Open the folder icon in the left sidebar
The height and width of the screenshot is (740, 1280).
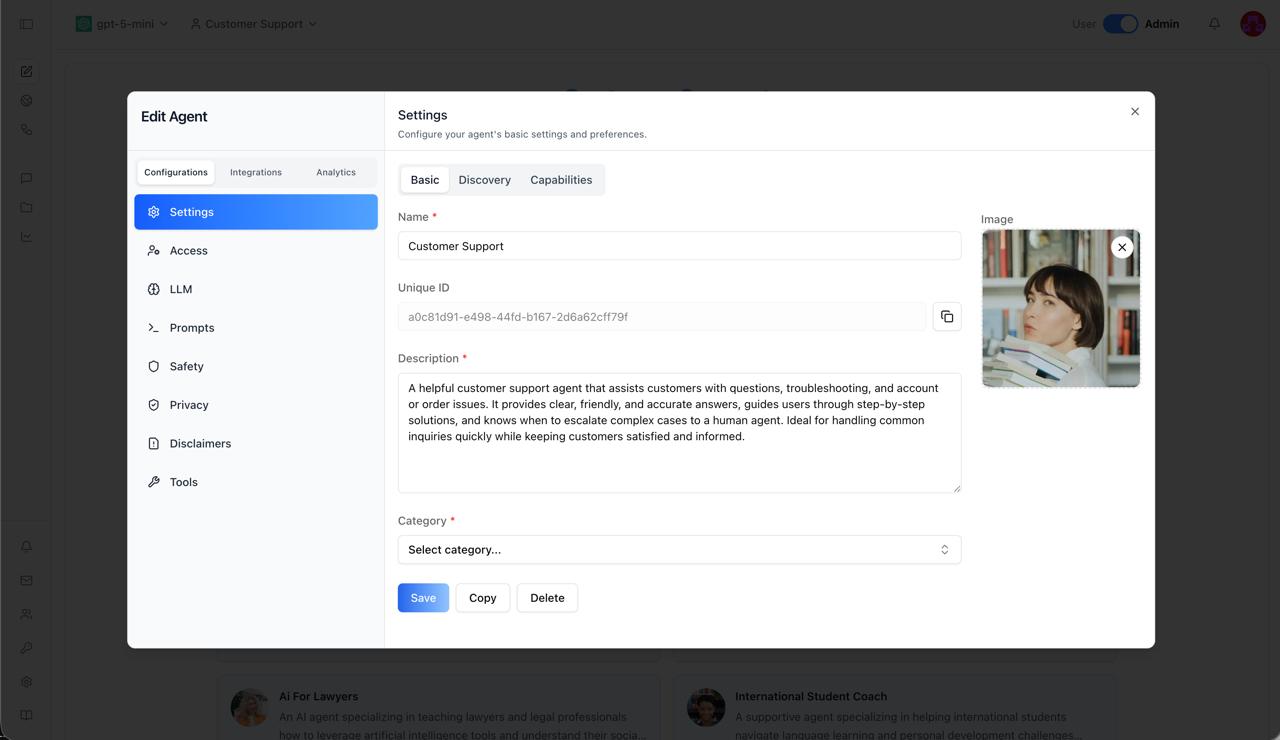coord(27,208)
